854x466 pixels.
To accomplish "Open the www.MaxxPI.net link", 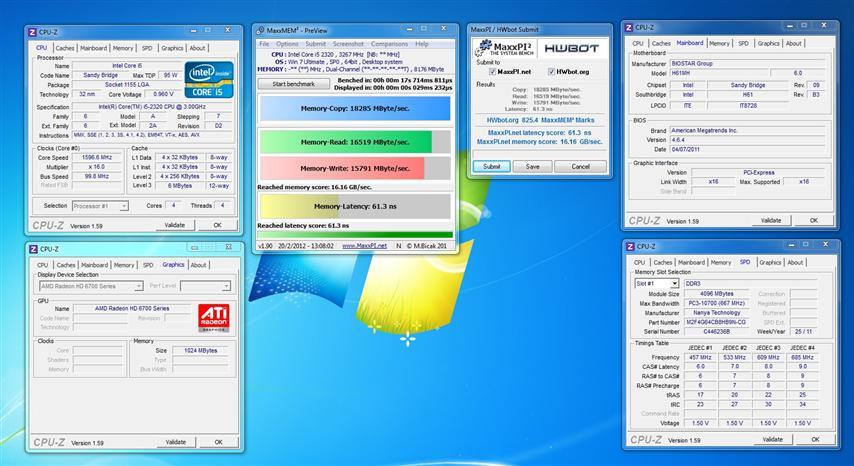I will [x=364, y=246].
